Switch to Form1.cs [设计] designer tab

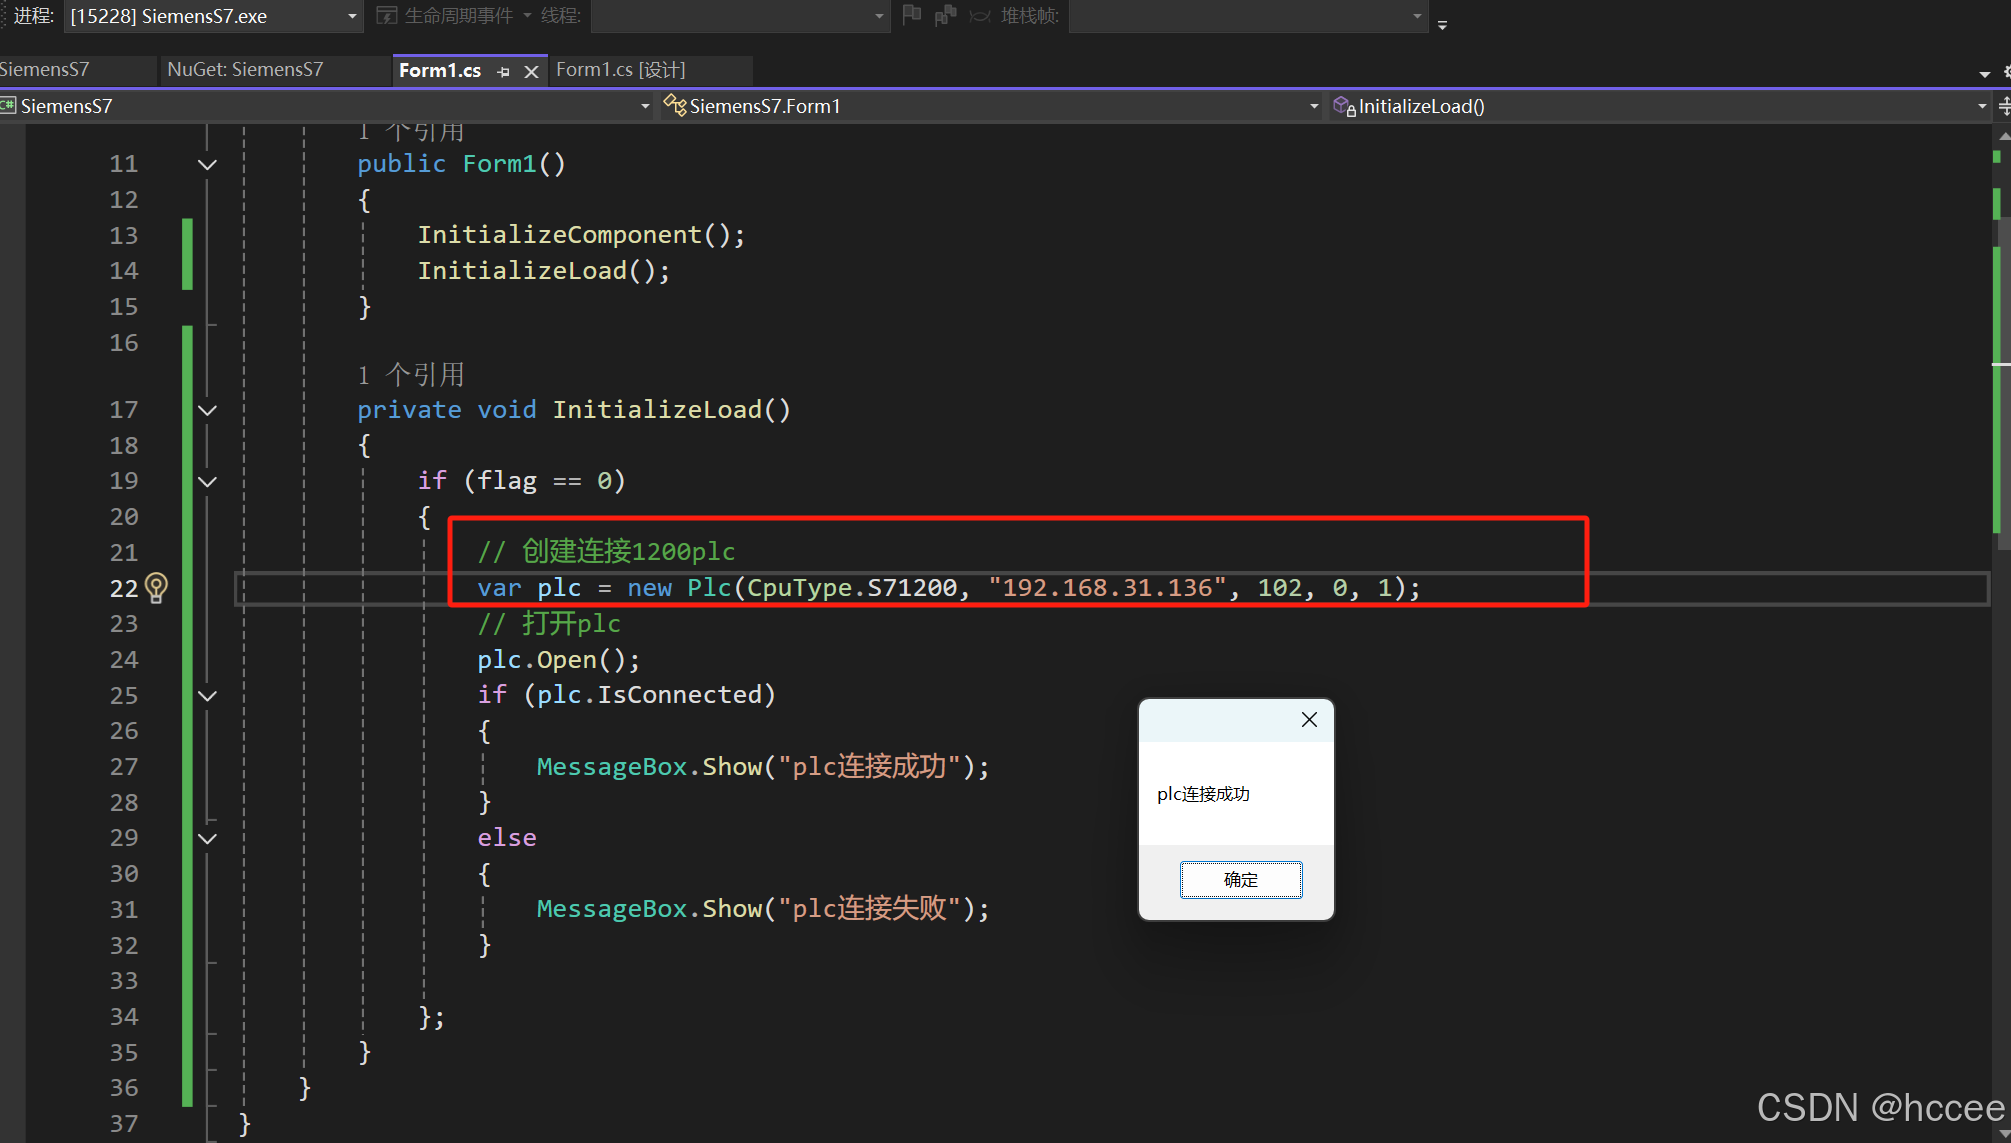621,70
